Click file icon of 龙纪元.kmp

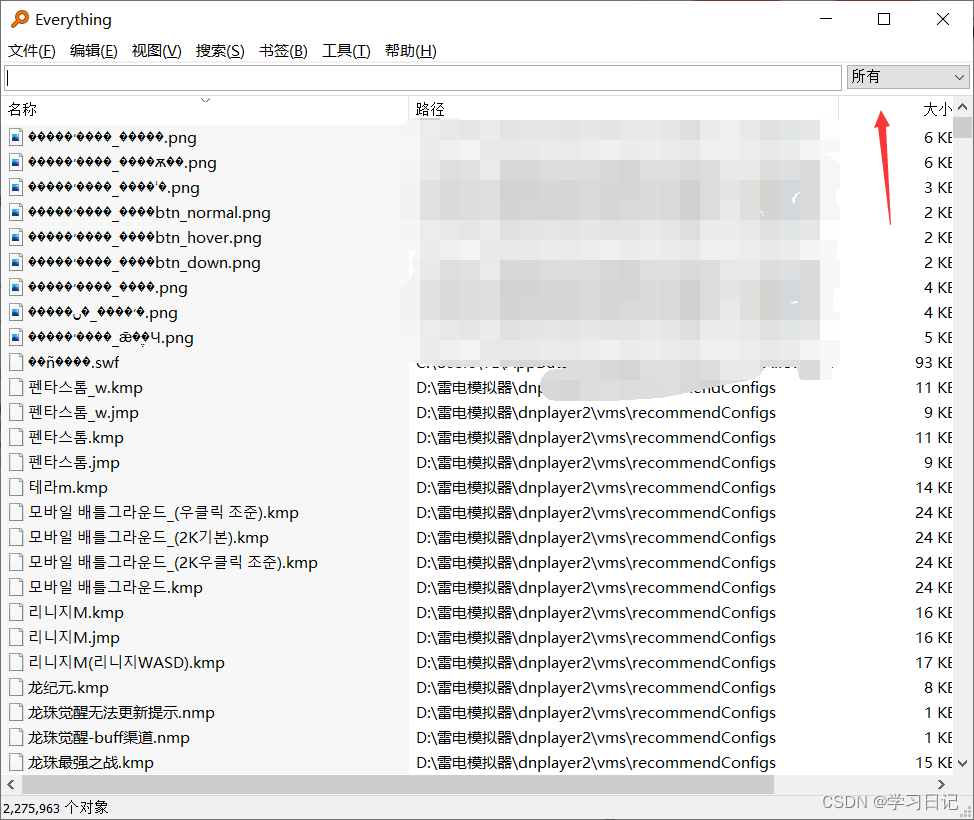(16, 687)
